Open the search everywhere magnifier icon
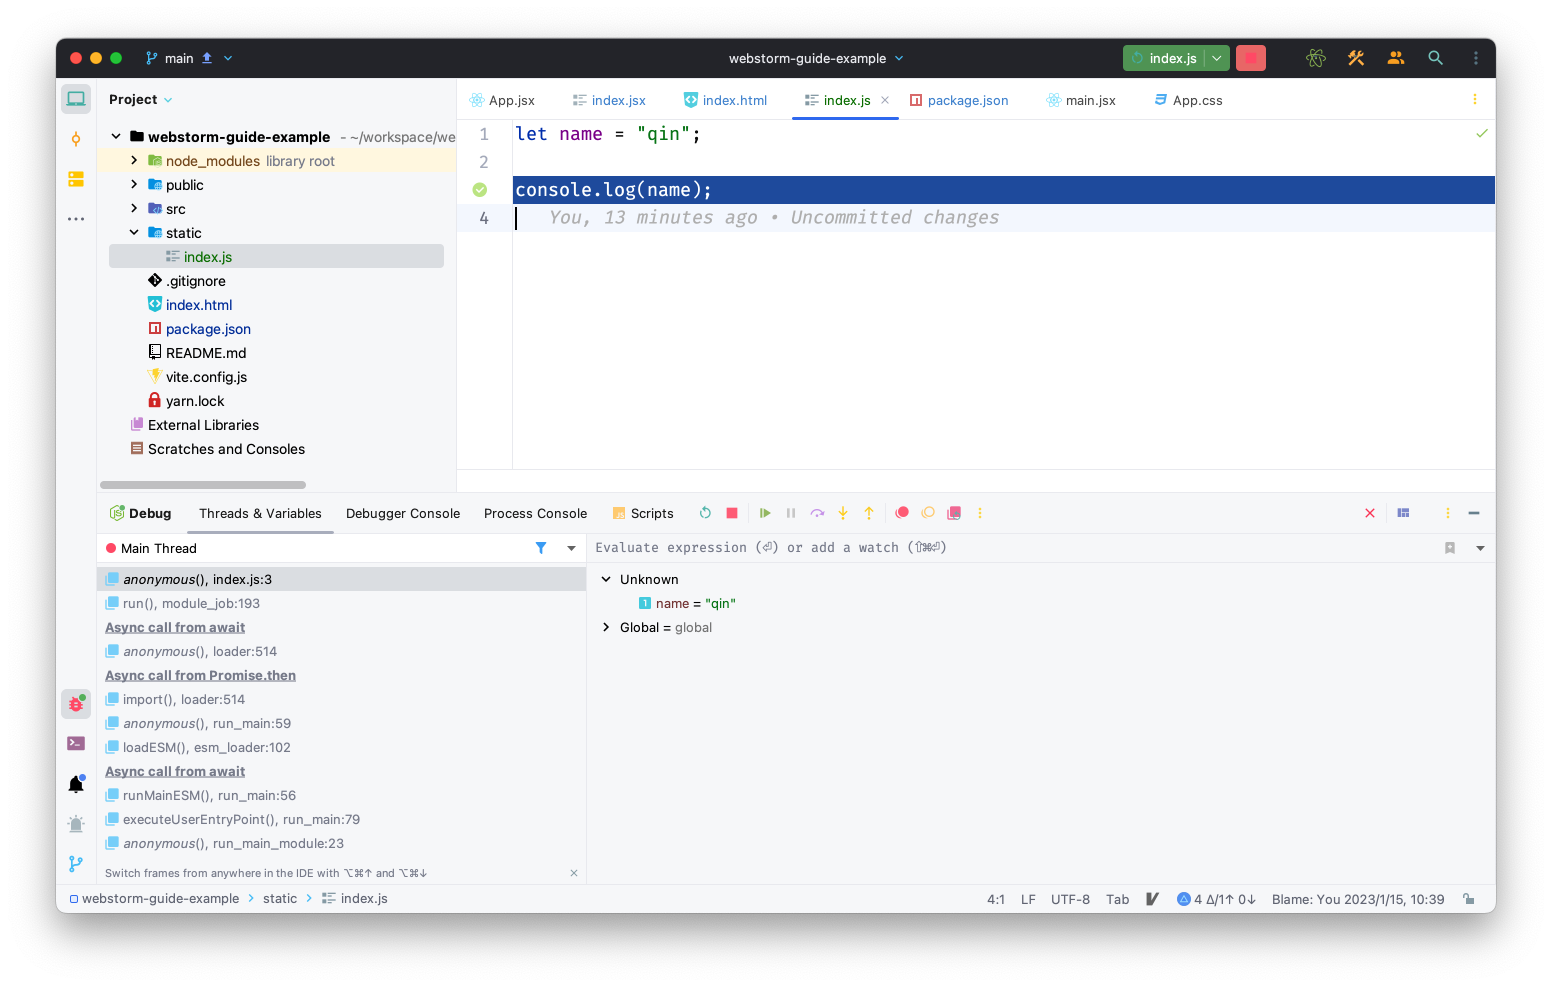The width and height of the screenshot is (1552, 987). pos(1436,57)
